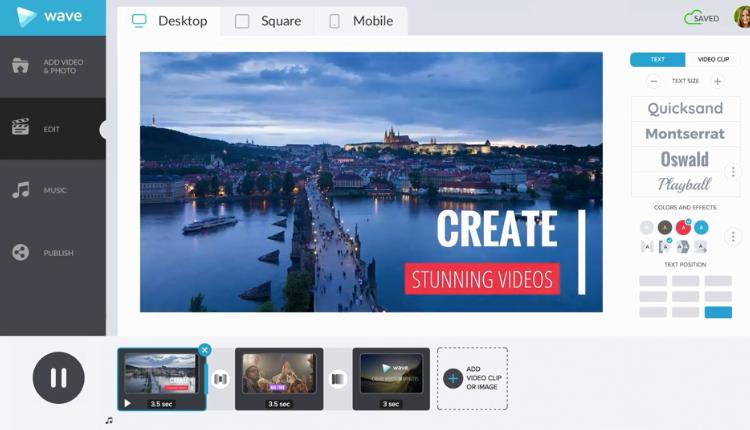Decrease text size with minus button

click(654, 81)
